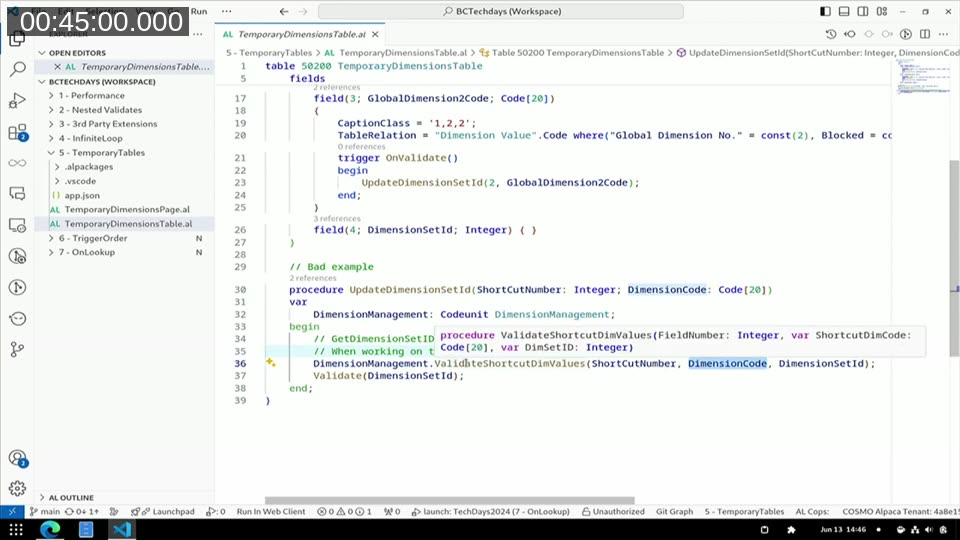960x540 pixels.
Task: Click Unauthorized in status bar
Action: click(613, 511)
